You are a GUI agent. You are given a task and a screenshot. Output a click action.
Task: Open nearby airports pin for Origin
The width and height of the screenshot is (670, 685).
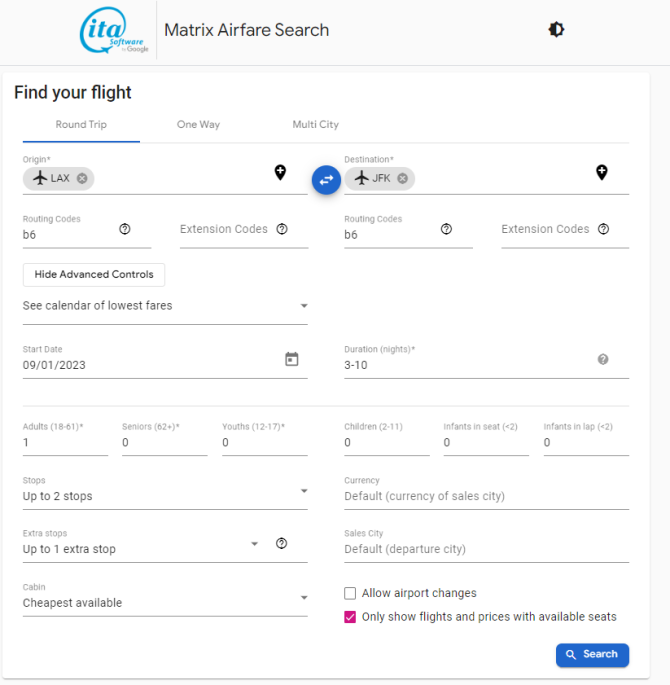[280, 173]
